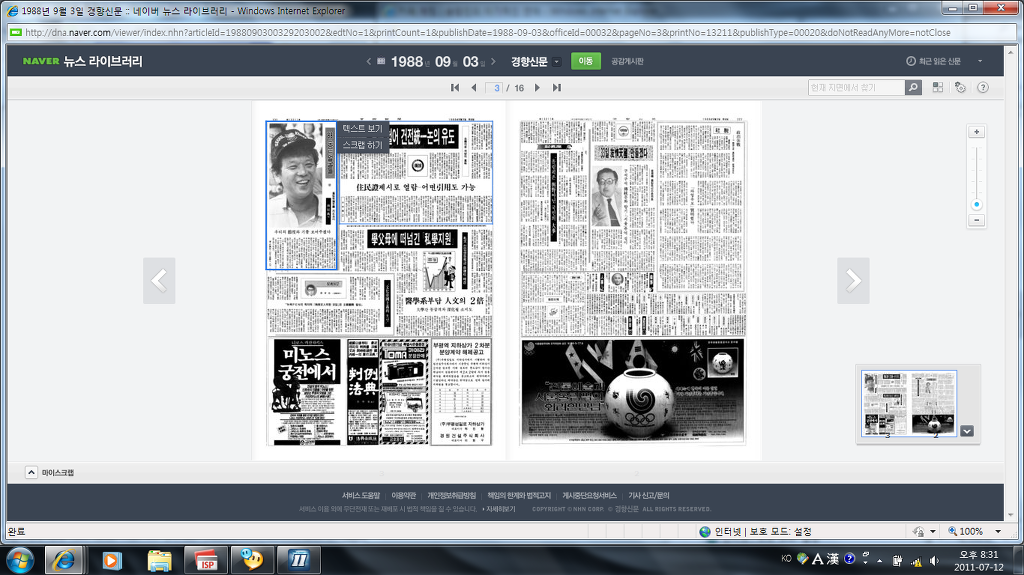
Task: Click the 자세히보기 footer link
Action: [500, 509]
